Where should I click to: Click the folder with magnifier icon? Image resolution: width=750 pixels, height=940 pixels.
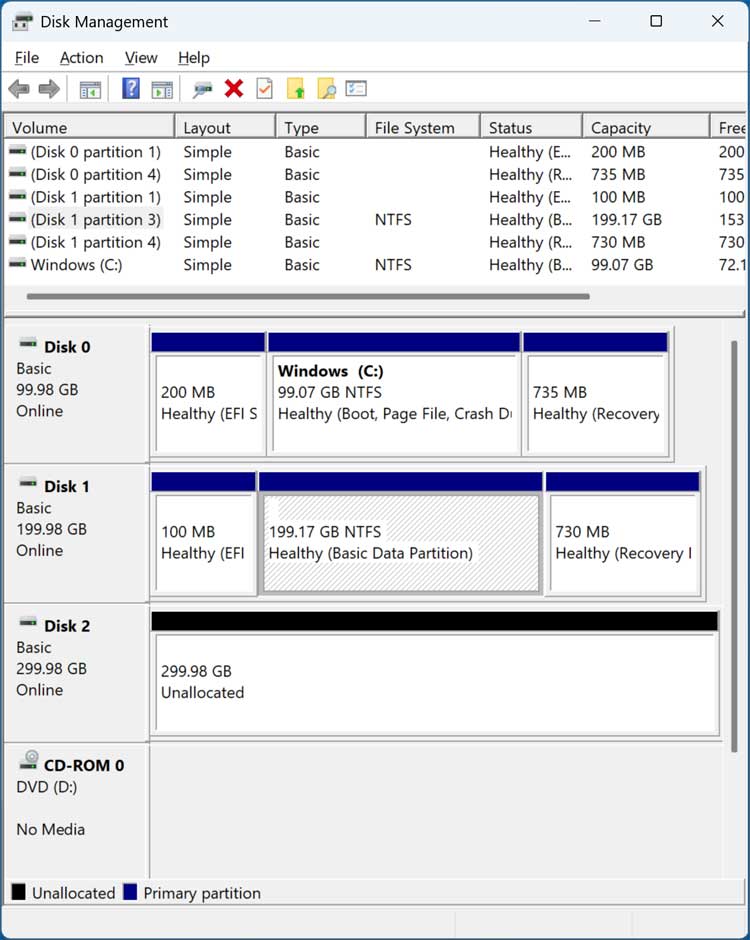point(326,89)
